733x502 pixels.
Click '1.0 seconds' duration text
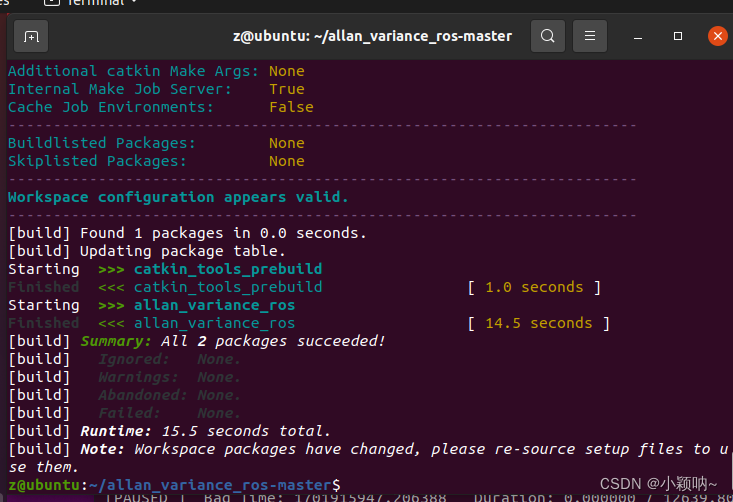coord(534,287)
